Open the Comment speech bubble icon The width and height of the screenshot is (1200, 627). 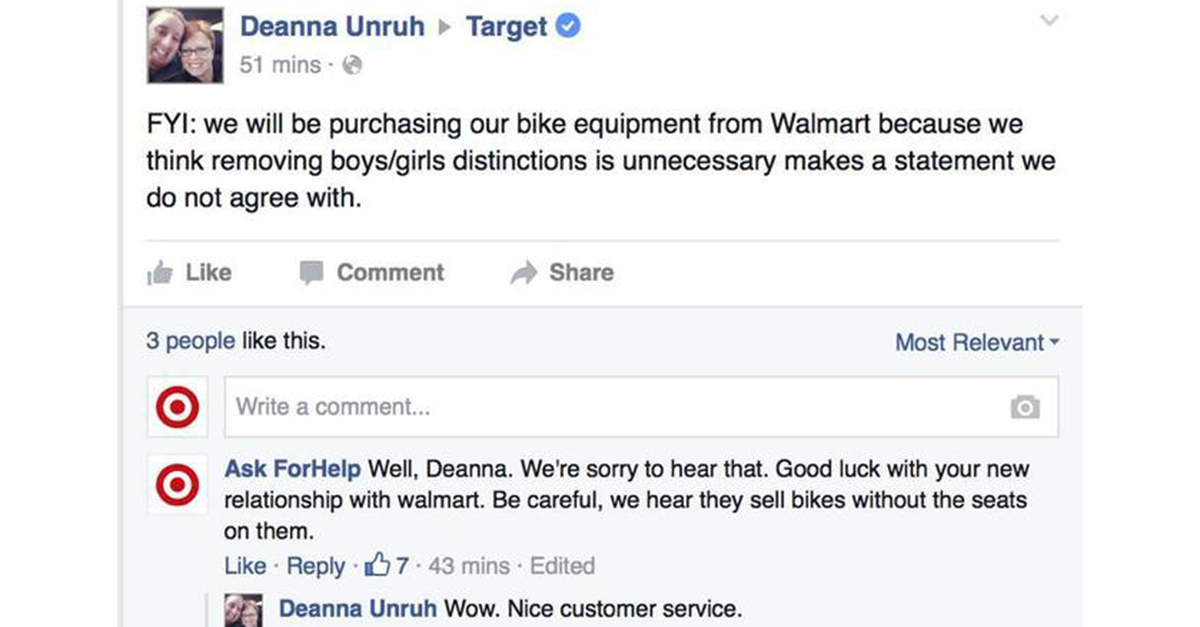312,271
